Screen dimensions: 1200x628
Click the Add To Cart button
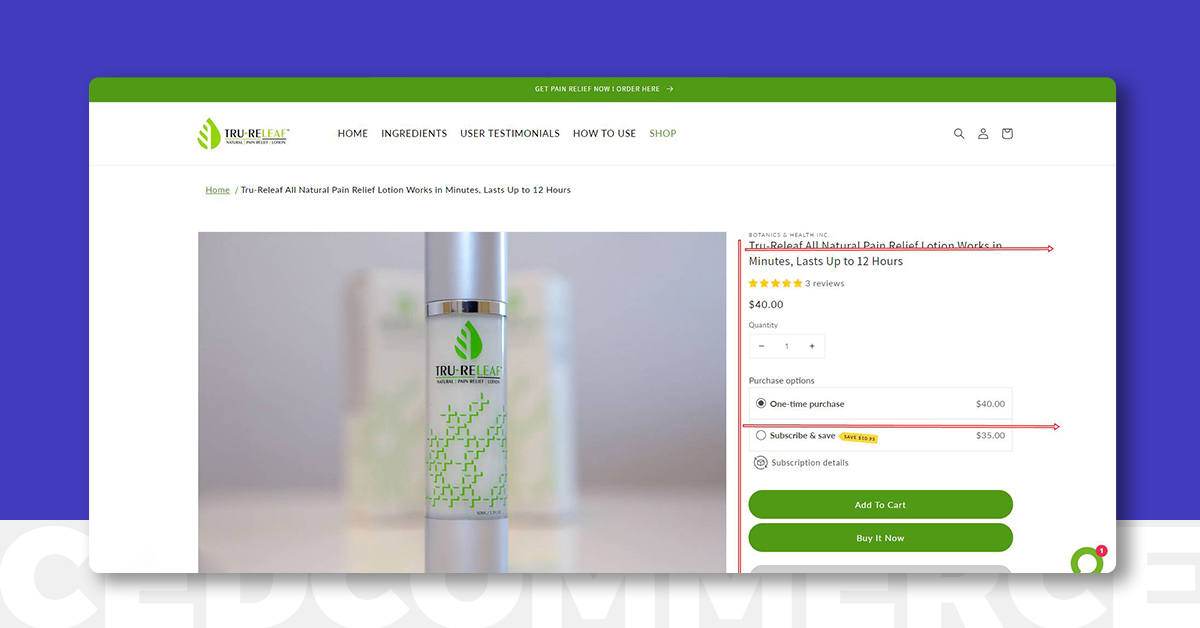(880, 504)
